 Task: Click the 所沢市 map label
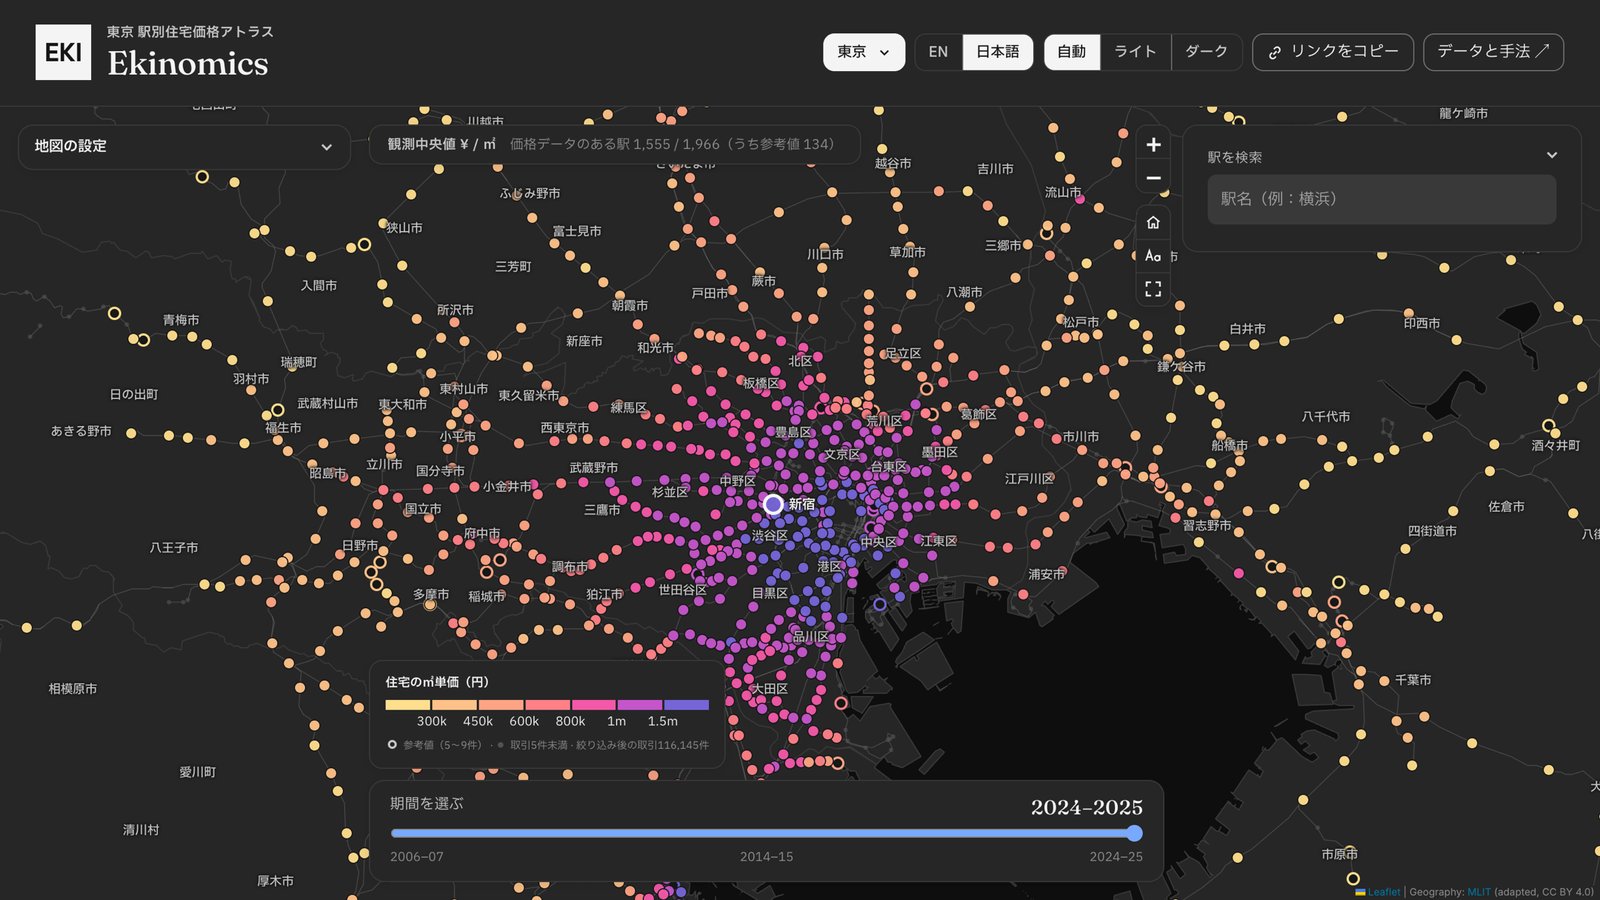pos(455,310)
